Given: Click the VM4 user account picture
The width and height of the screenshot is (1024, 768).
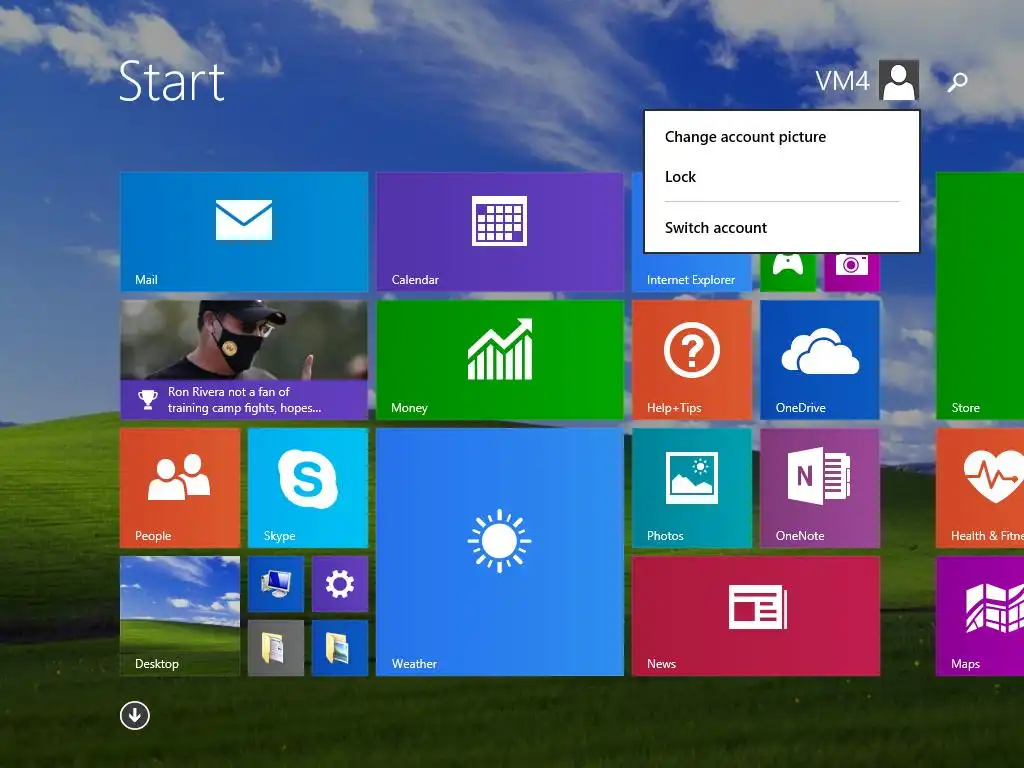Looking at the screenshot, I should pyautogui.click(x=899, y=80).
